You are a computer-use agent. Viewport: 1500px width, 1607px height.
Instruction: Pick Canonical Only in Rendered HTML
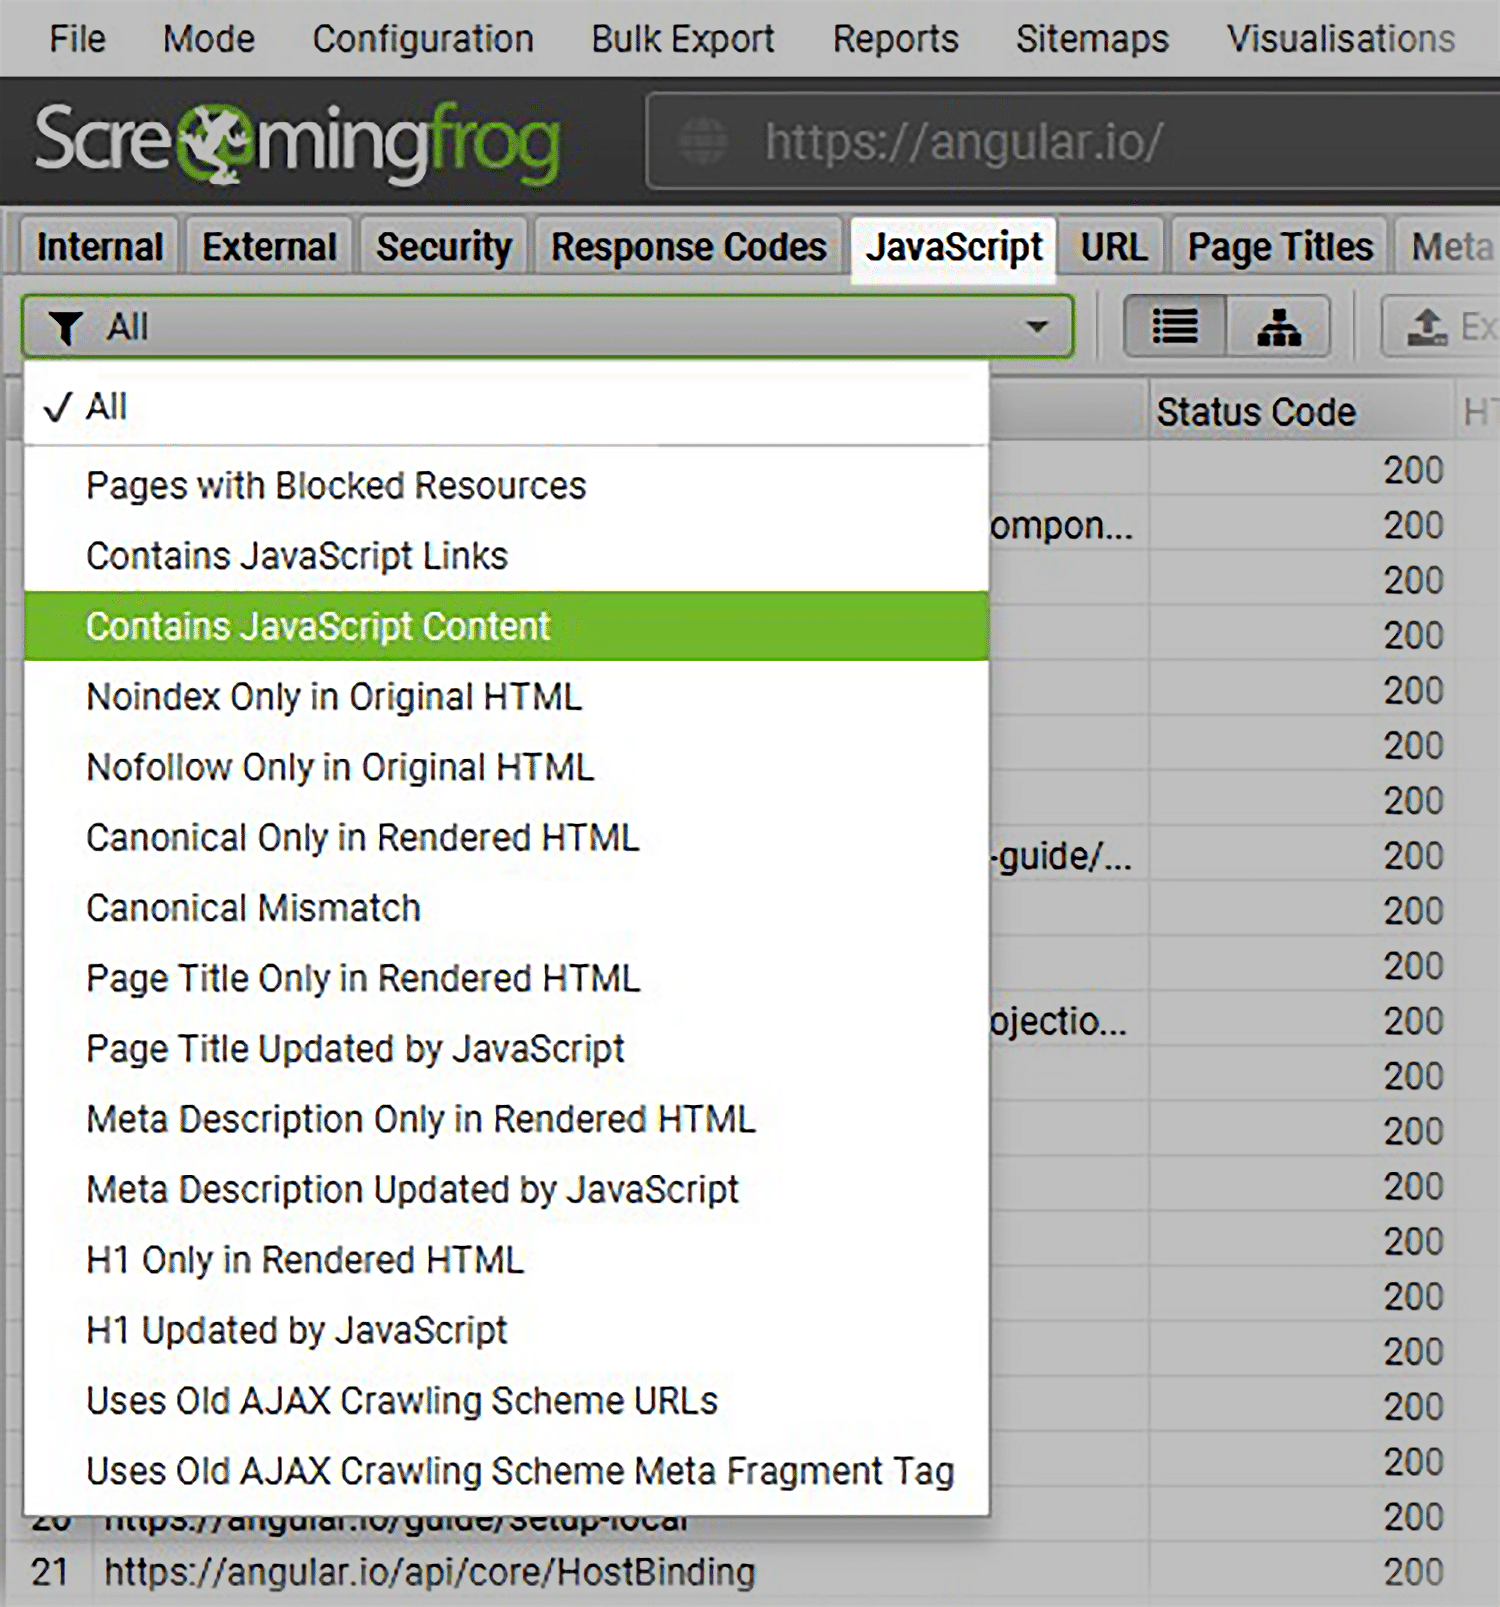[506, 838]
